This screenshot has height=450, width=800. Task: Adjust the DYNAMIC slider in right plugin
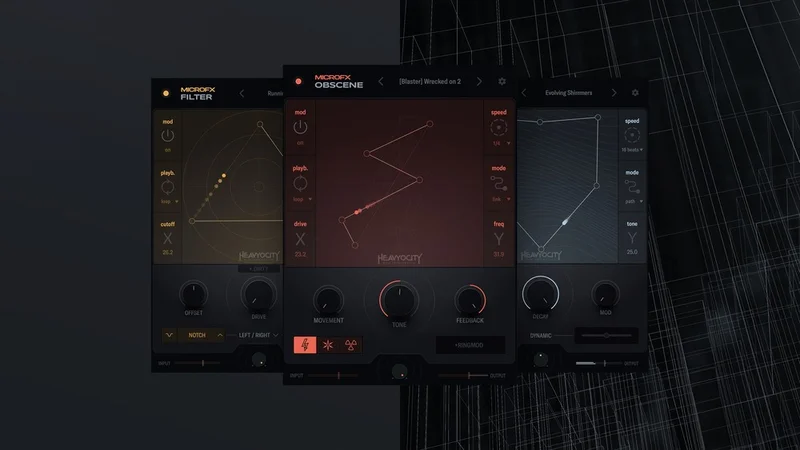[606, 335]
